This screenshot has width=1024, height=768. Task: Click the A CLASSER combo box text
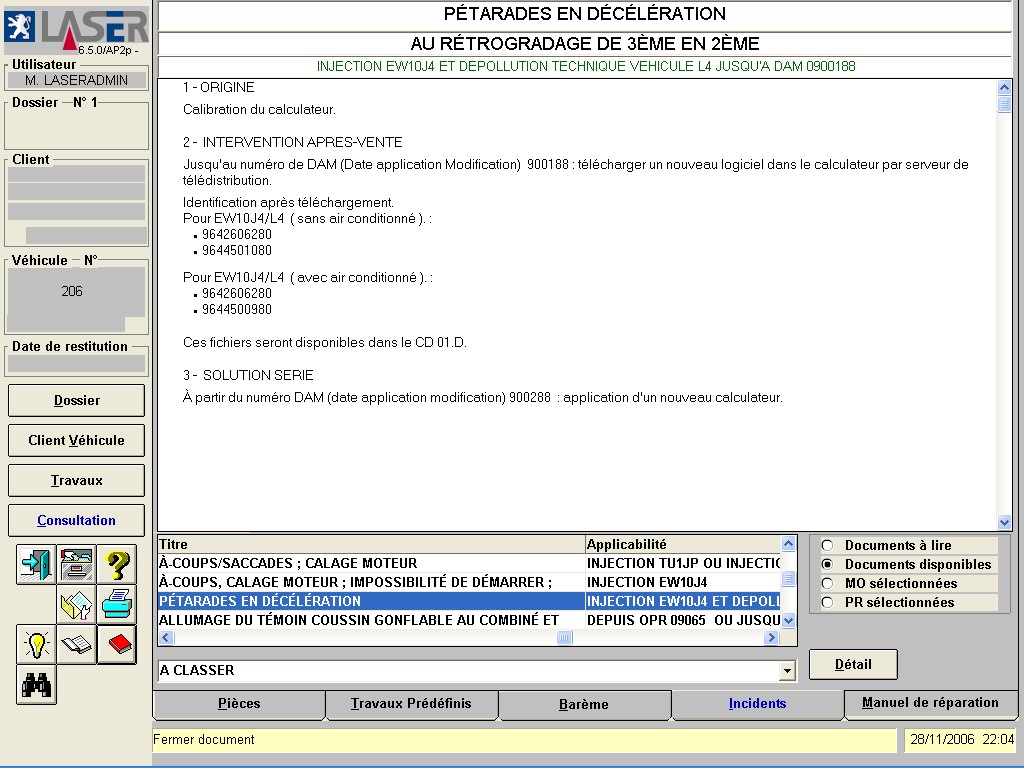pyautogui.click(x=468, y=671)
